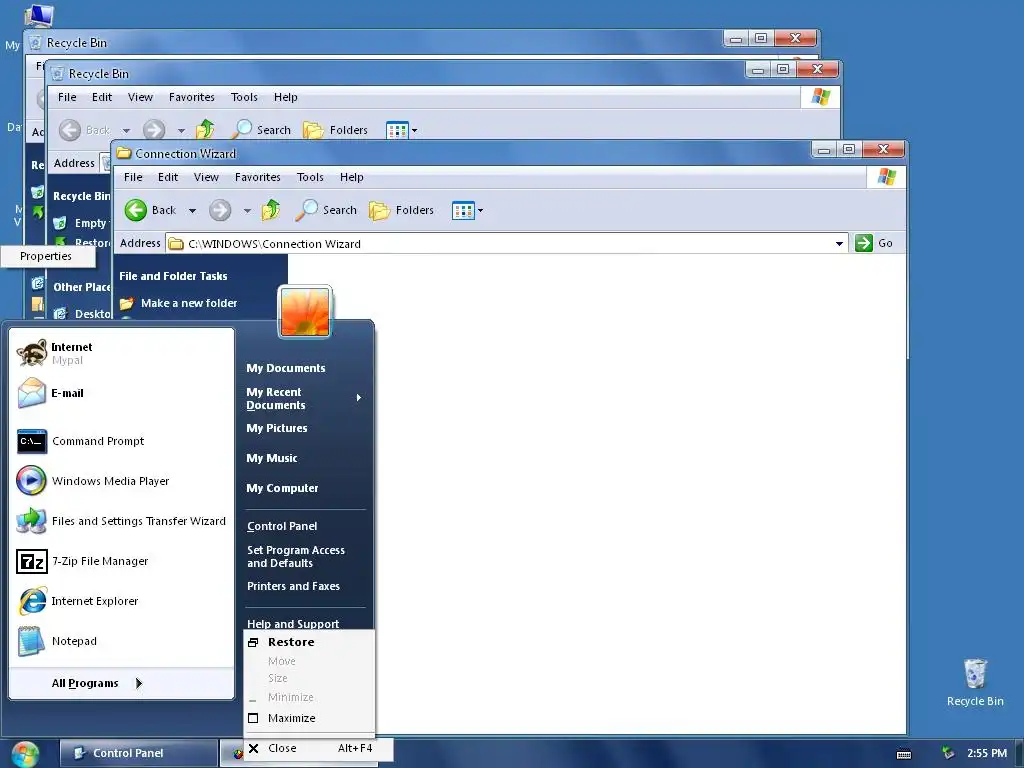This screenshot has width=1024, height=768.
Task: Open Favorites menu in Recycle Bin window
Action: (x=191, y=97)
